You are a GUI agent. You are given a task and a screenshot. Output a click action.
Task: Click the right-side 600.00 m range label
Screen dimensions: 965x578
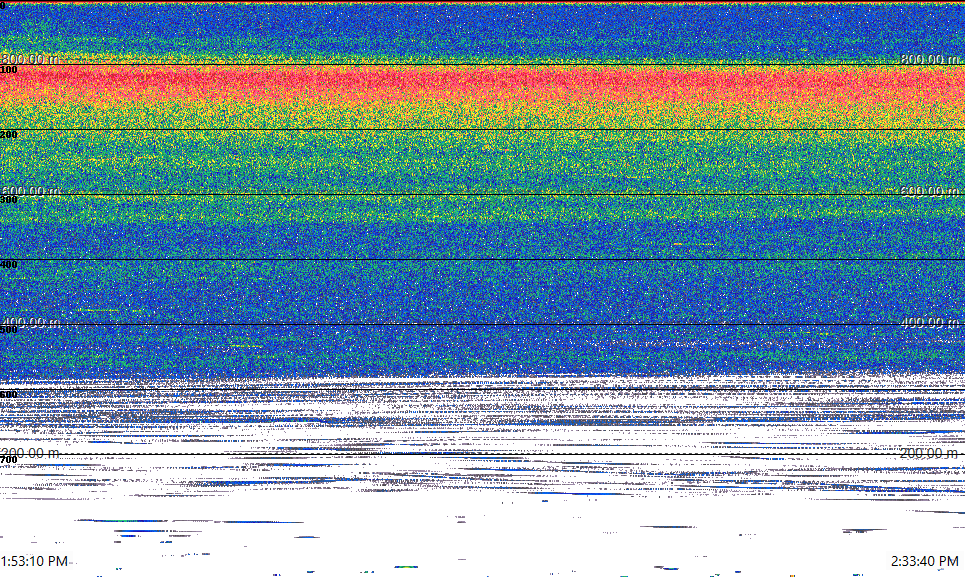pos(929,191)
